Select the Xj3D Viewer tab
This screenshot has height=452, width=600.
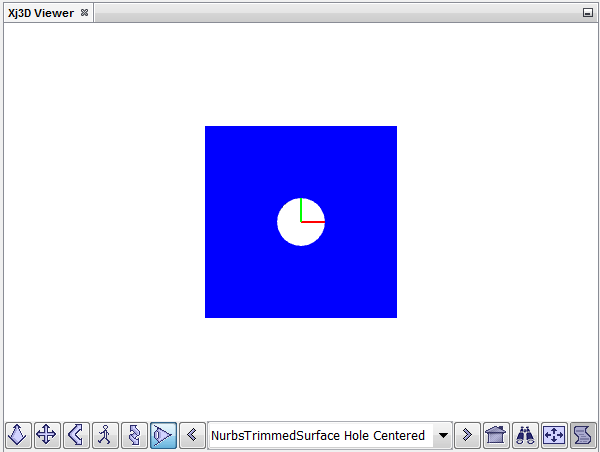coord(42,12)
